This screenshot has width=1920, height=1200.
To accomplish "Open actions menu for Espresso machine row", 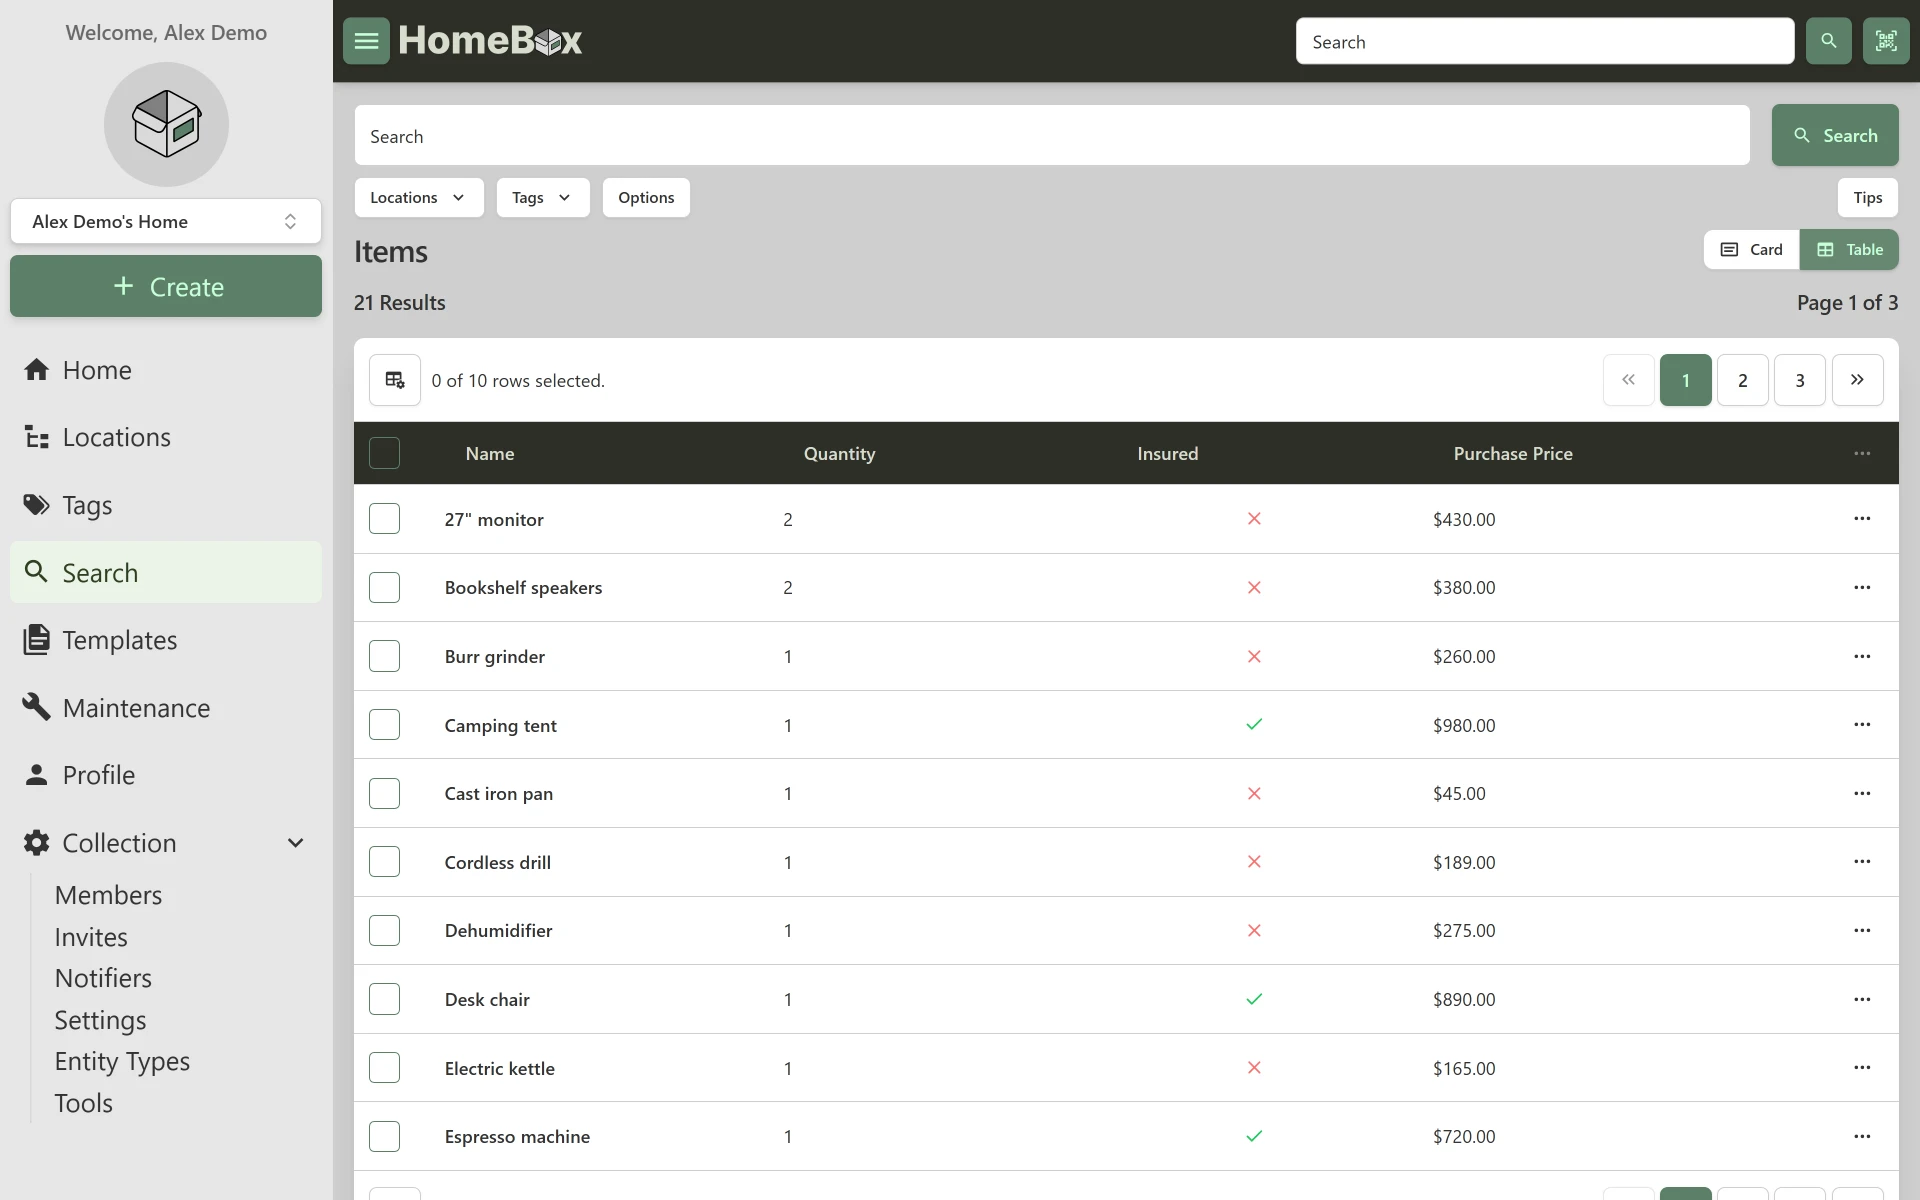I will [1862, 1136].
